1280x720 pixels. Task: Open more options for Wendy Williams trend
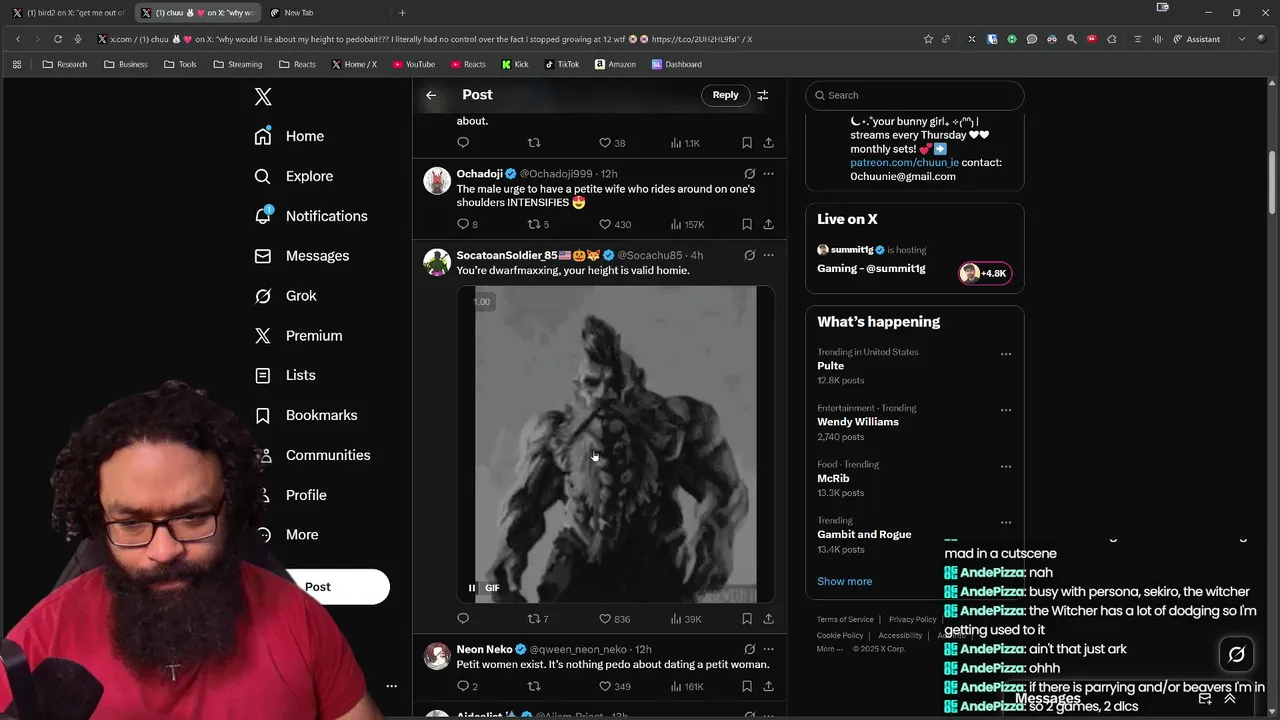coord(1006,410)
